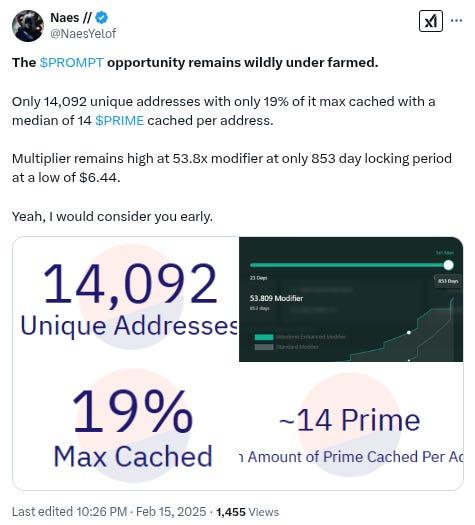Click the blue verified badge
This screenshot has height=525, width=475.
pyautogui.click(x=101, y=17)
